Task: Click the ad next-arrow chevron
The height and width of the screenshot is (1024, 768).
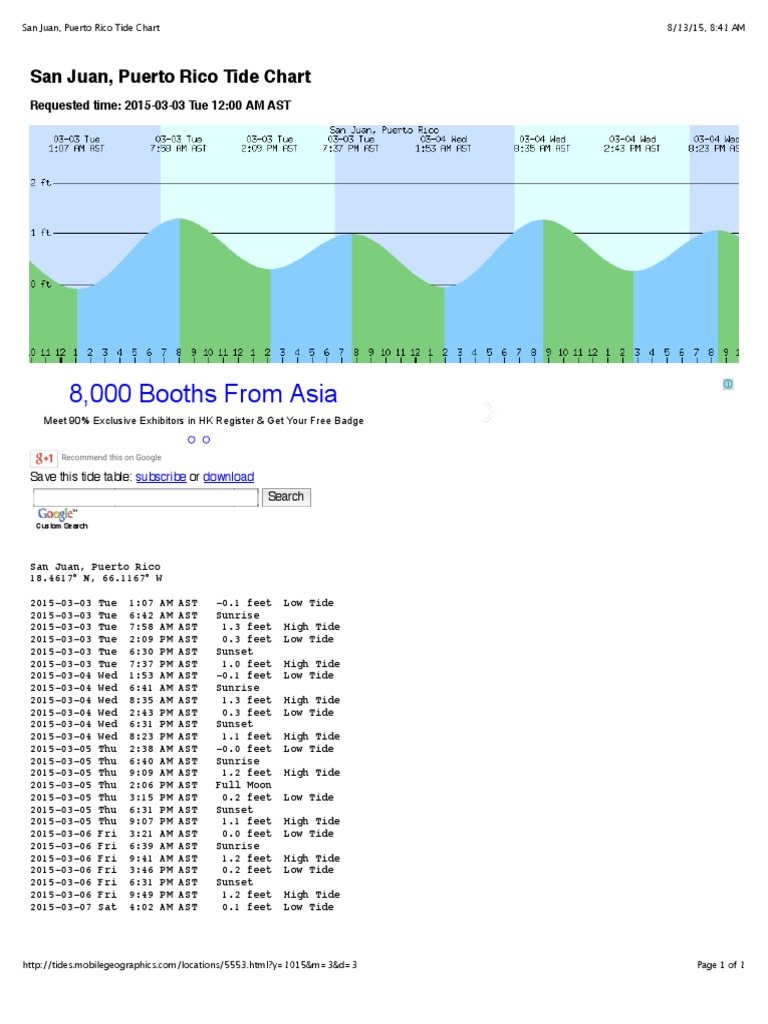Action: coord(488,411)
